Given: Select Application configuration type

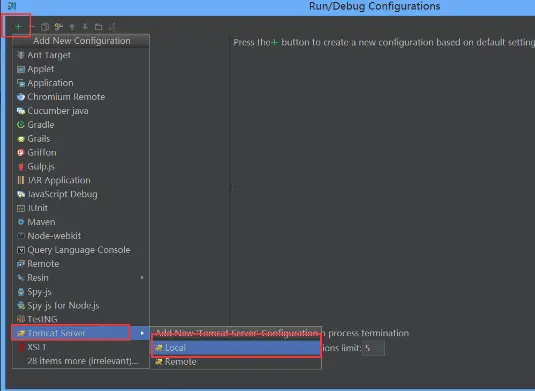Looking at the screenshot, I should coord(81,83).
